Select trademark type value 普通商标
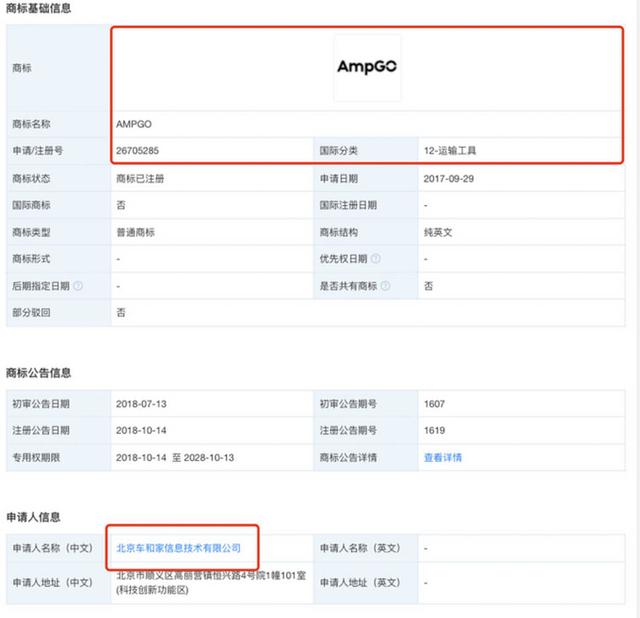640x618 pixels. click(136, 232)
